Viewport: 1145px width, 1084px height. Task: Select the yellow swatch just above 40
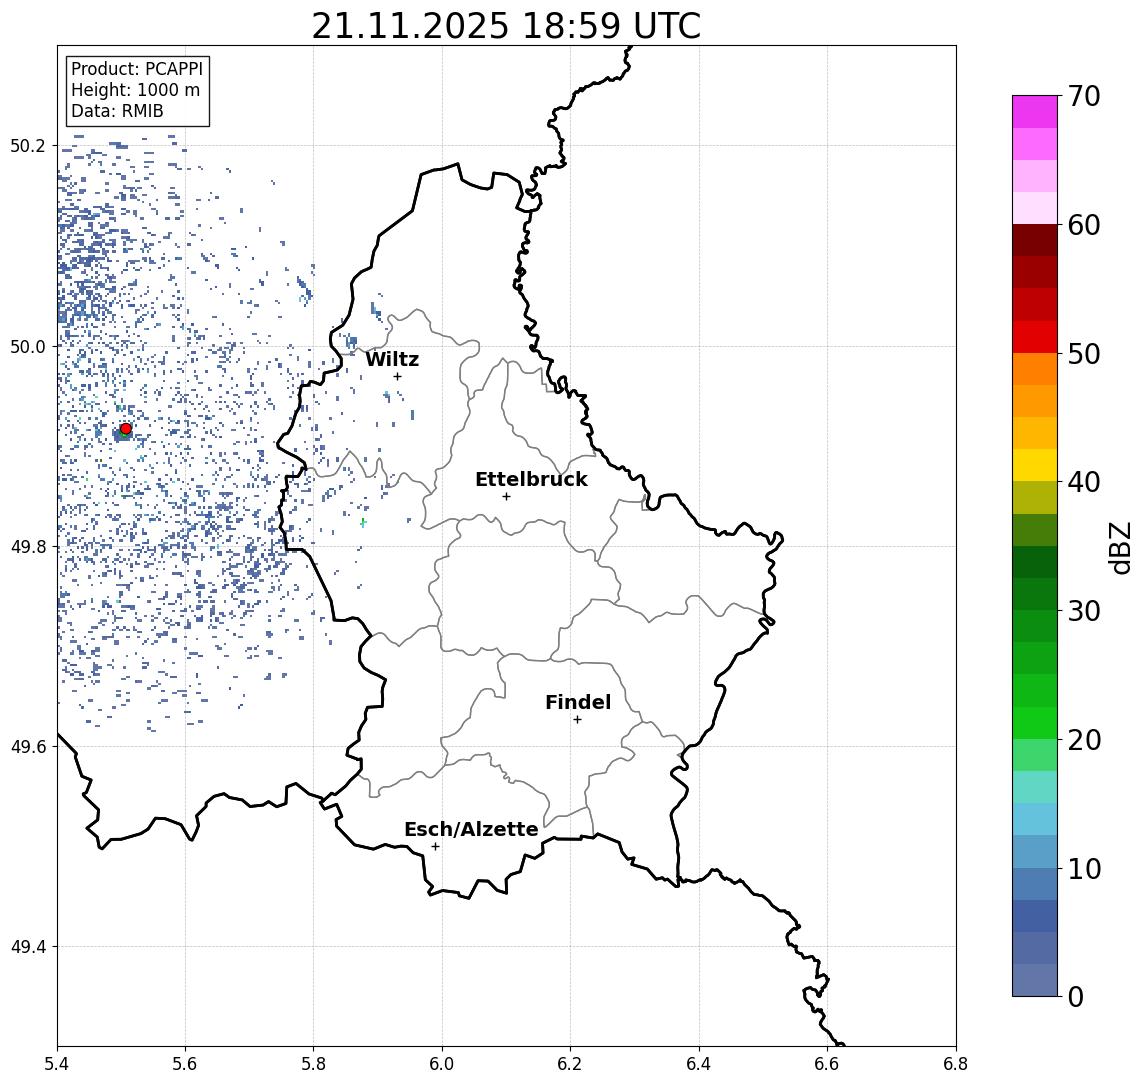1035,465
